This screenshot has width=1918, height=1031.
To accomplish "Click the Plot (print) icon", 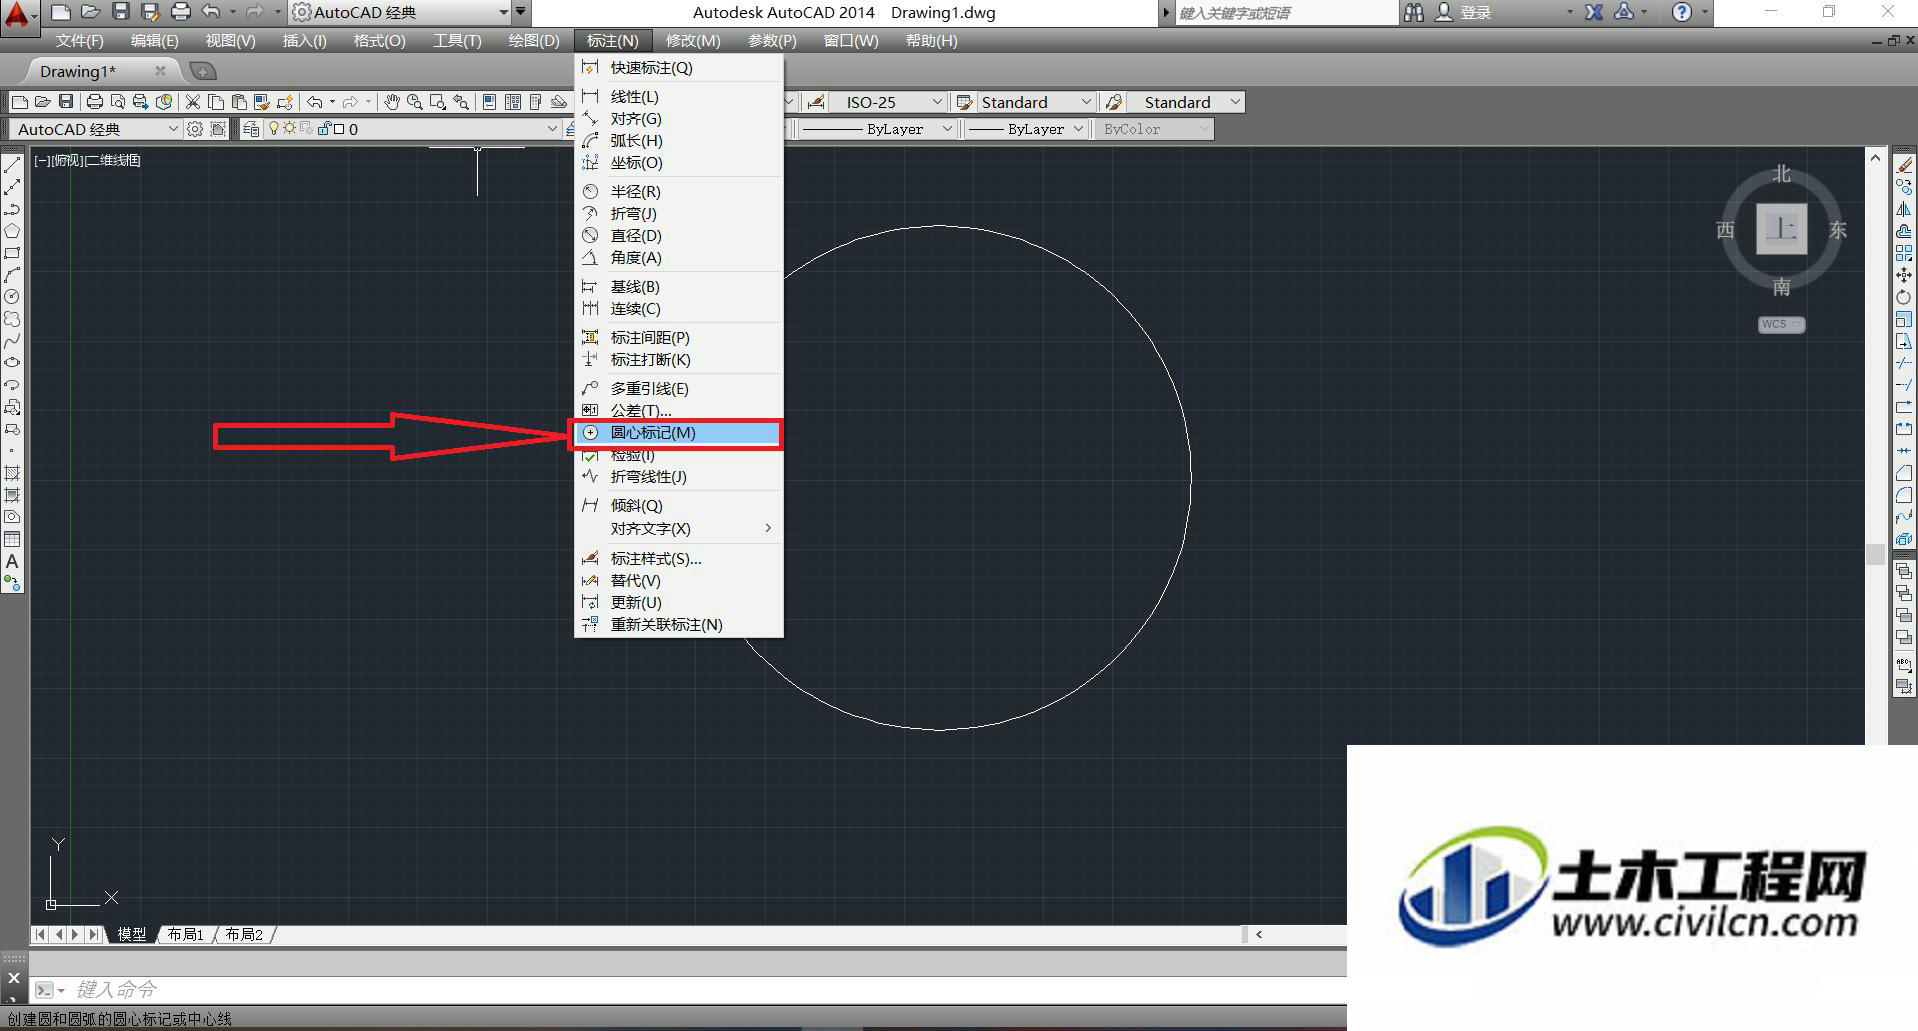I will click(95, 102).
